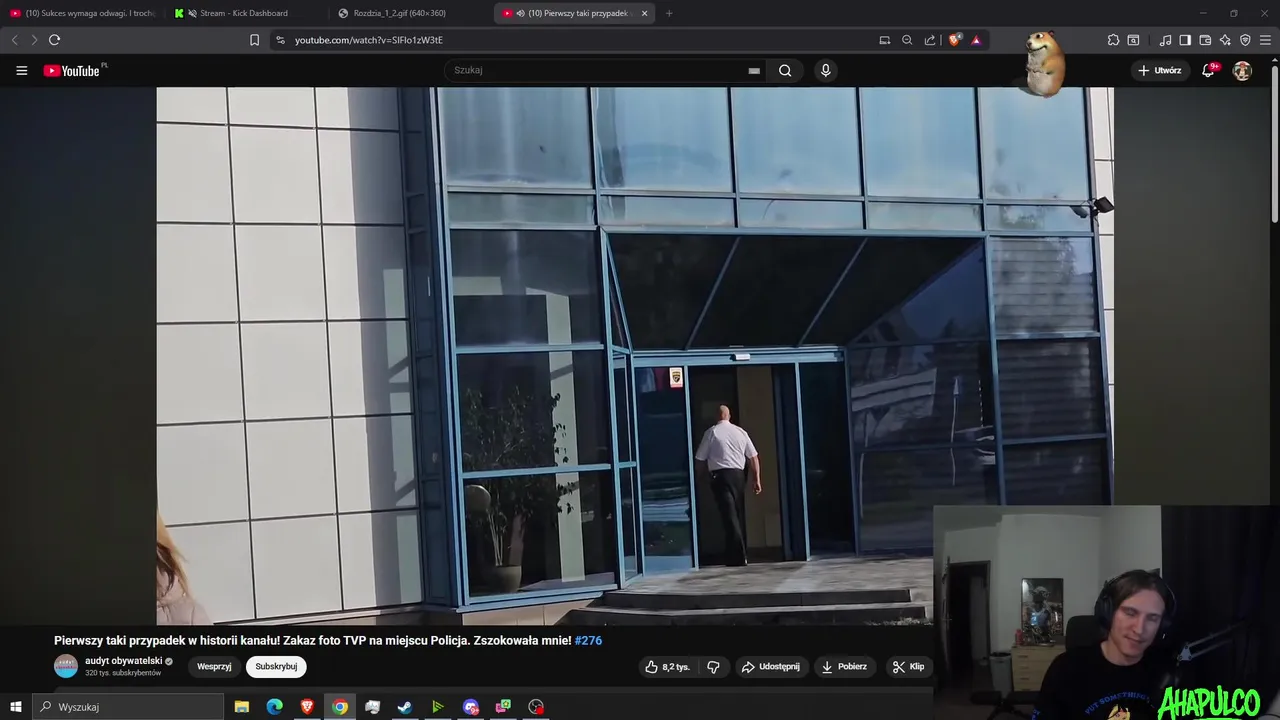The height and width of the screenshot is (720, 1280).
Task: Bookmark this page with the bookmark icon
Action: tap(254, 40)
